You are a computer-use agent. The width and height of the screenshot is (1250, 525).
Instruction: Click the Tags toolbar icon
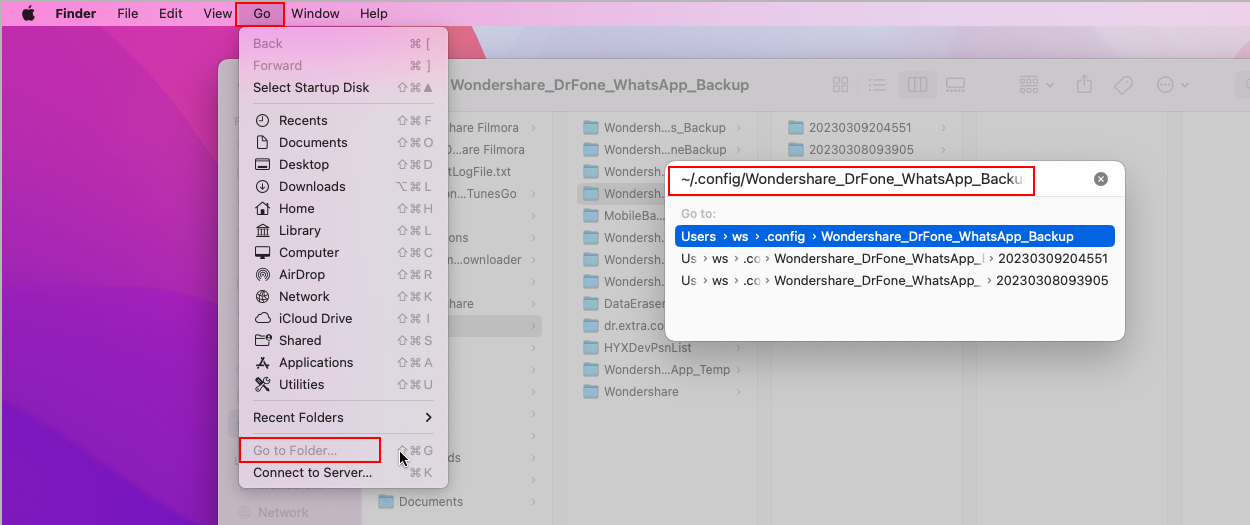point(1123,85)
